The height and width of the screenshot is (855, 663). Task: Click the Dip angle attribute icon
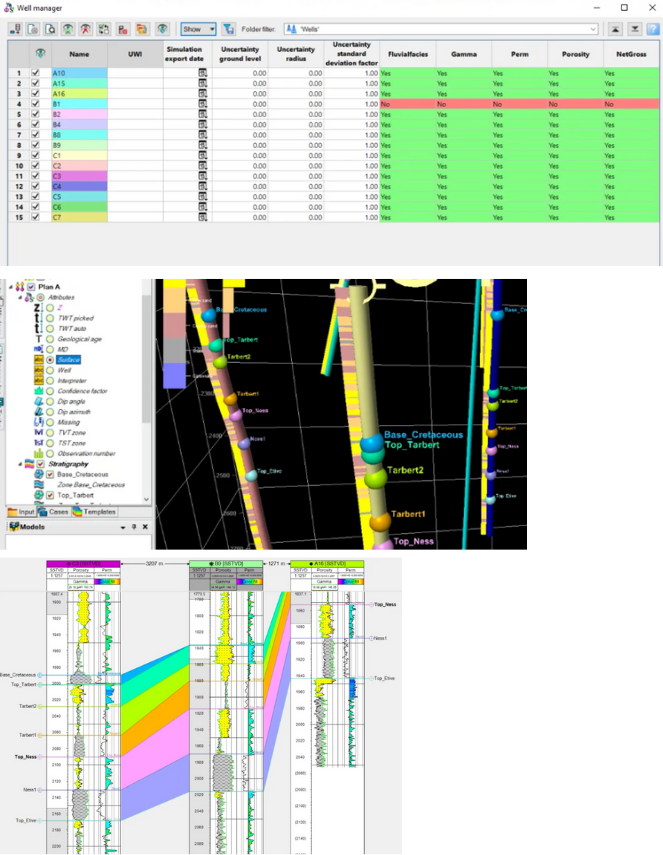coord(38,401)
